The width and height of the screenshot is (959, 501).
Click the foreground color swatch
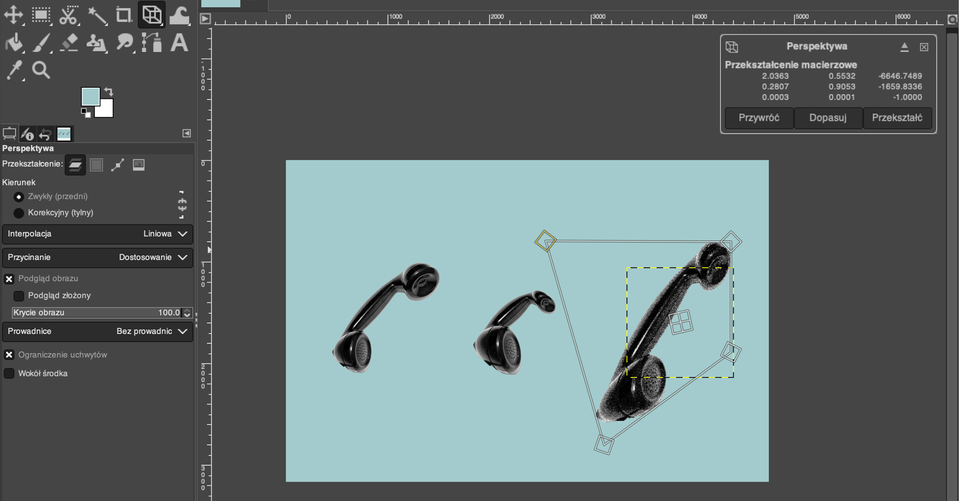click(90, 97)
